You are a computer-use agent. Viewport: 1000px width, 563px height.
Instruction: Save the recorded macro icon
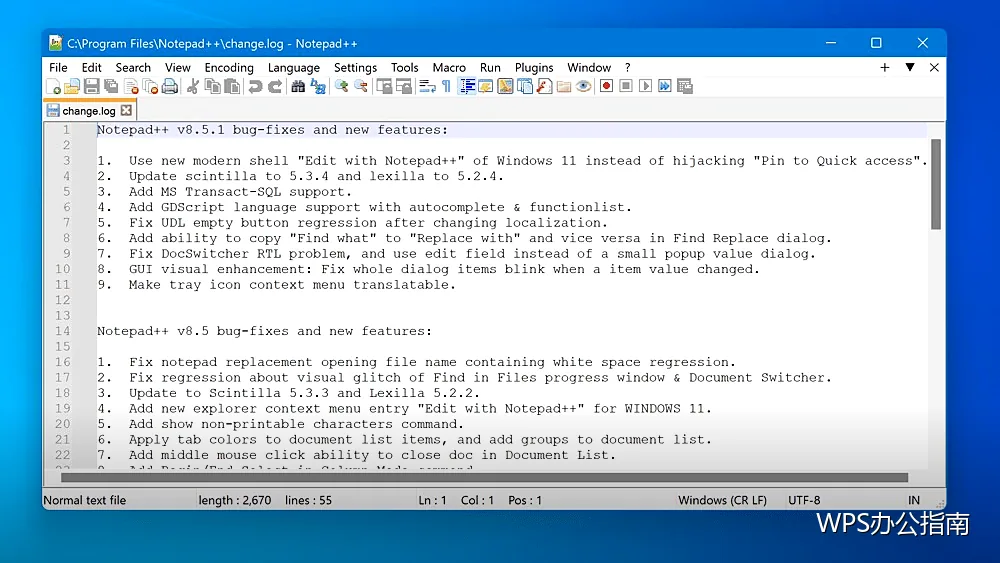click(x=684, y=86)
